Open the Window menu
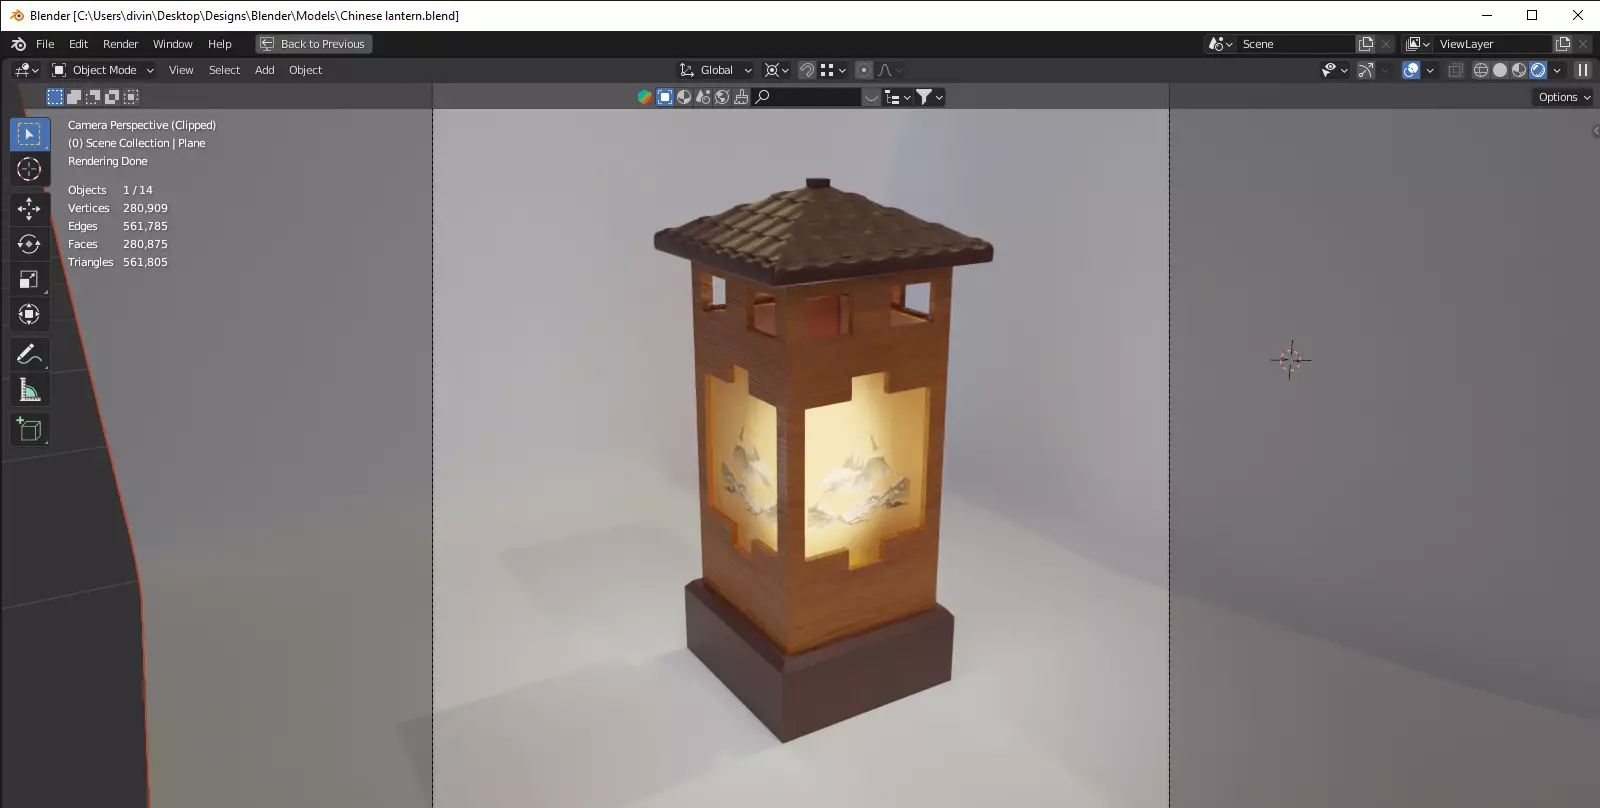Screen dimensions: 1600x808 tap(172, 44)
